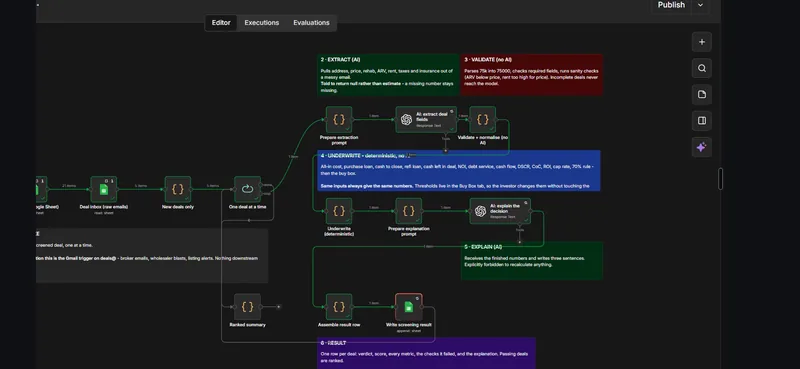Select the Validate + normalise code node
Viewport: 800px width, 369px height.
click(x=482, y=119)
